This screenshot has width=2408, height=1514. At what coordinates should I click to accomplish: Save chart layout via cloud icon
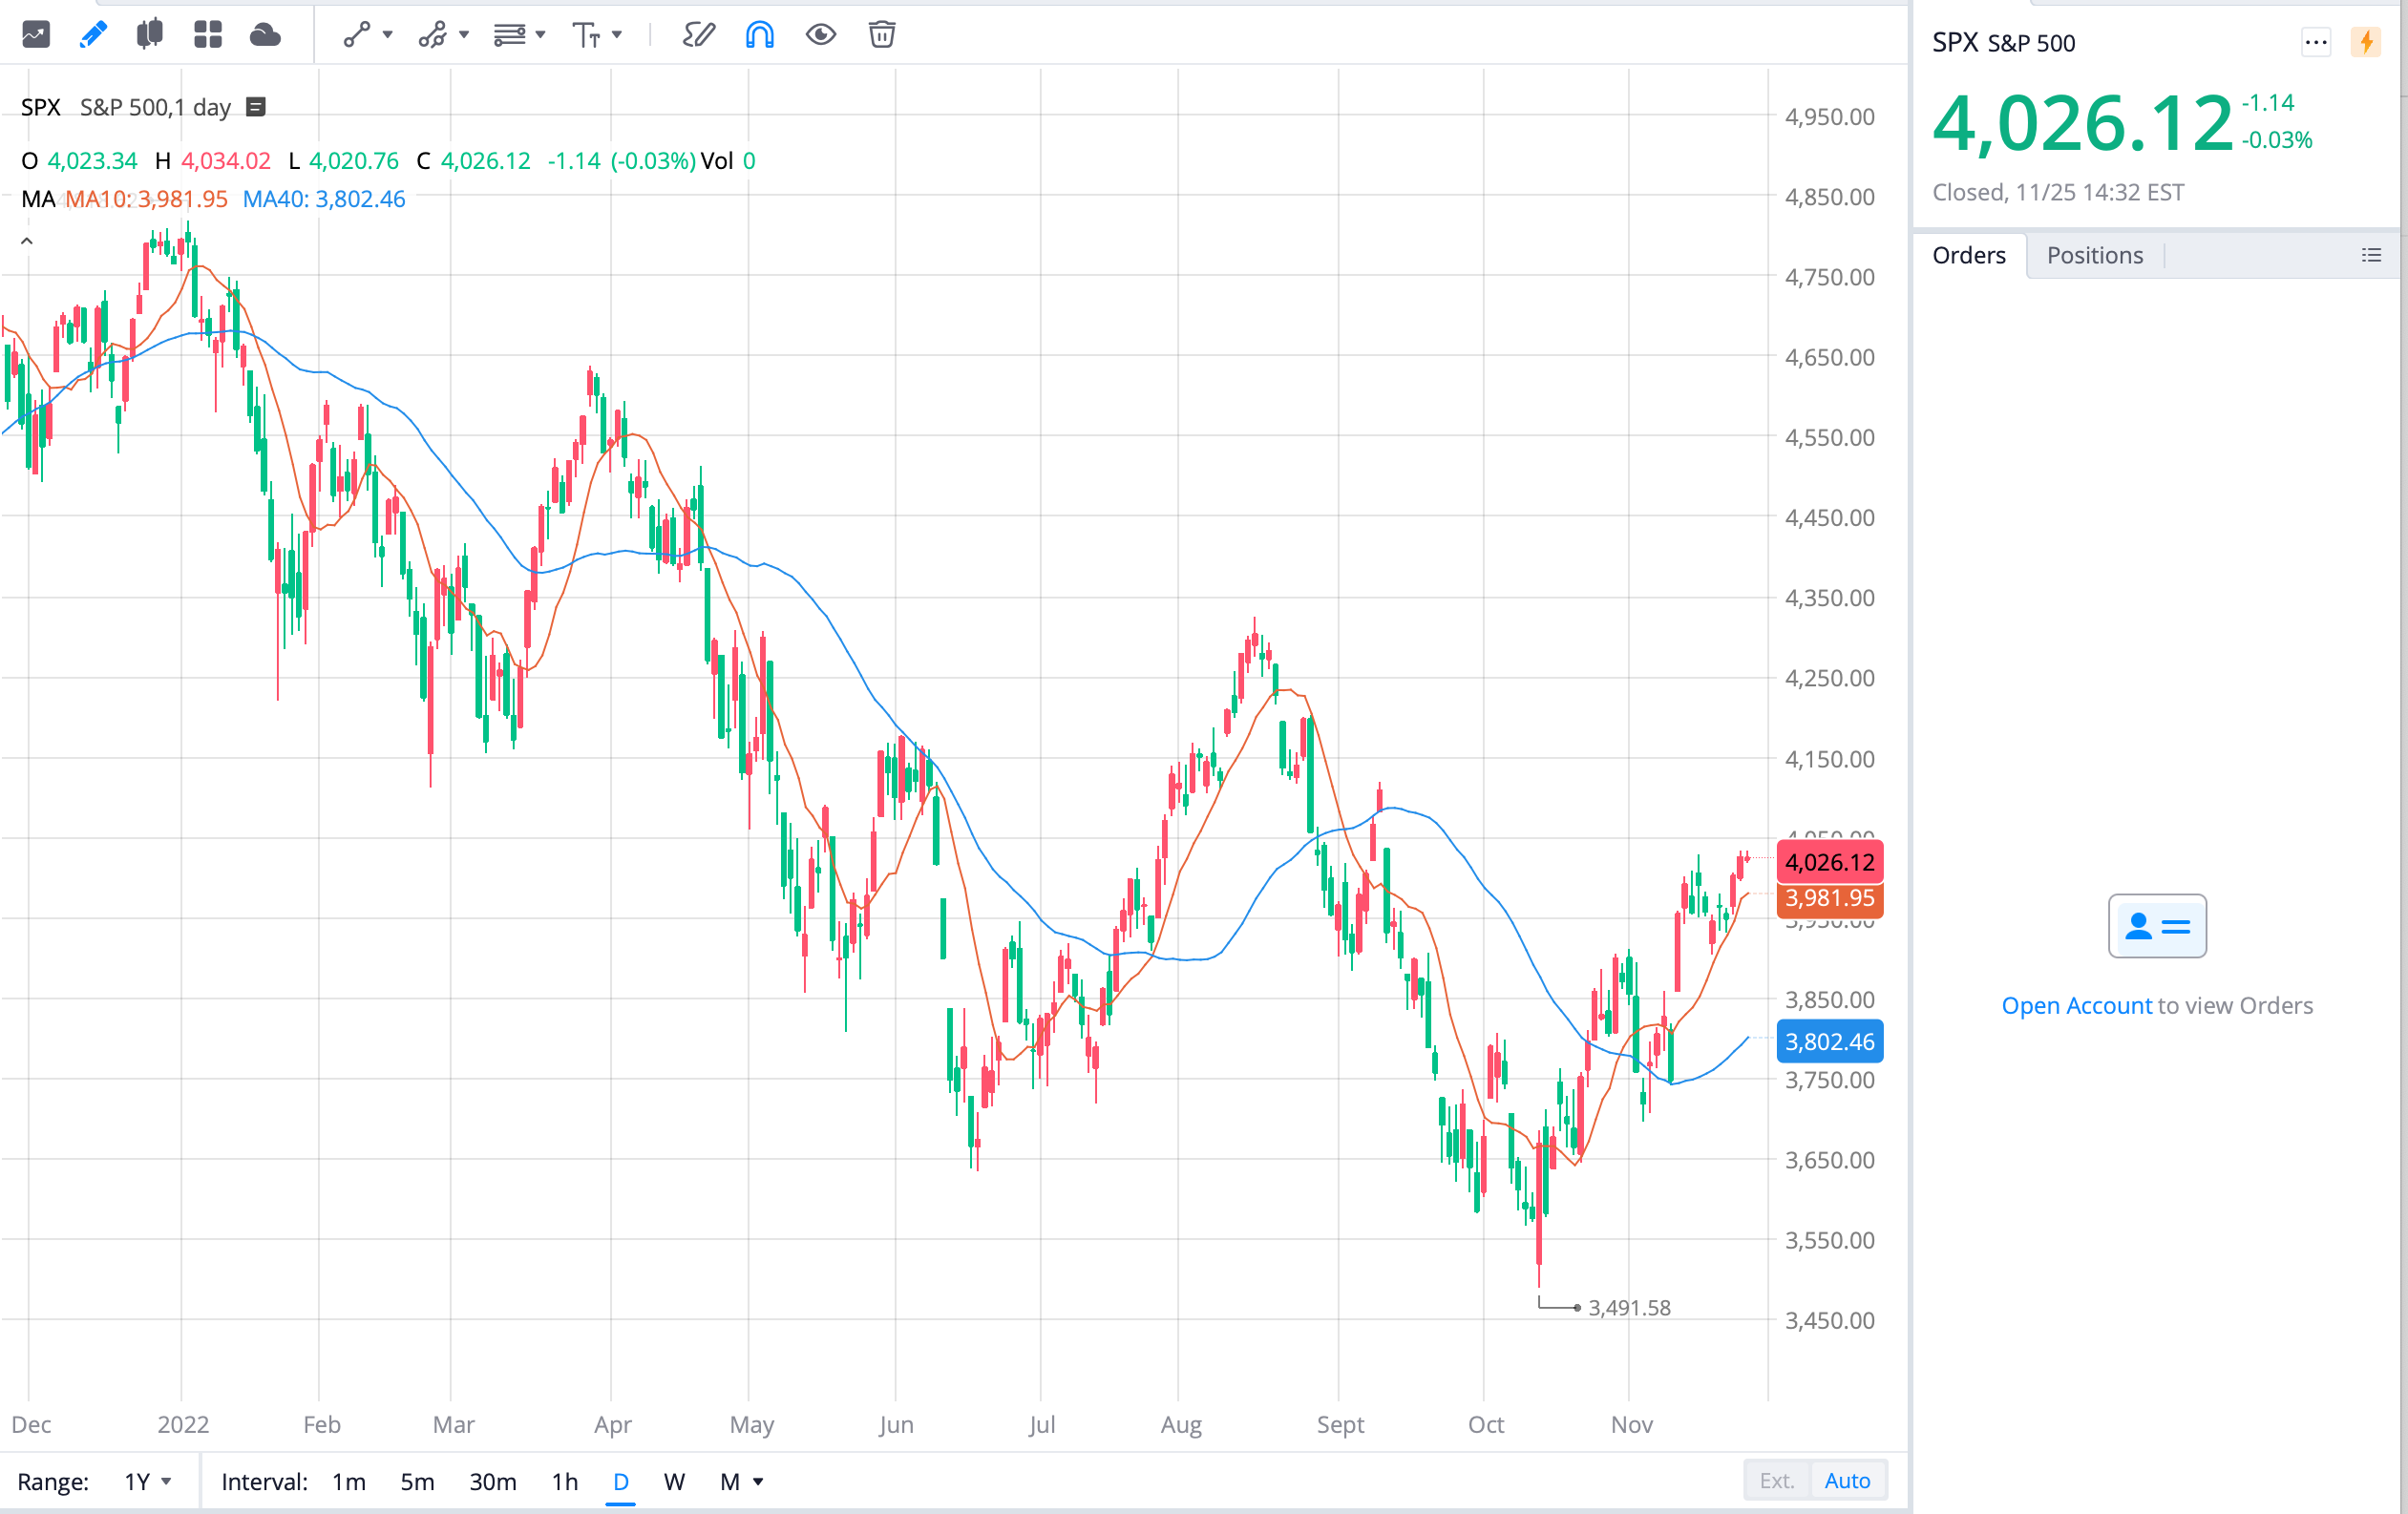click(264, 35)
